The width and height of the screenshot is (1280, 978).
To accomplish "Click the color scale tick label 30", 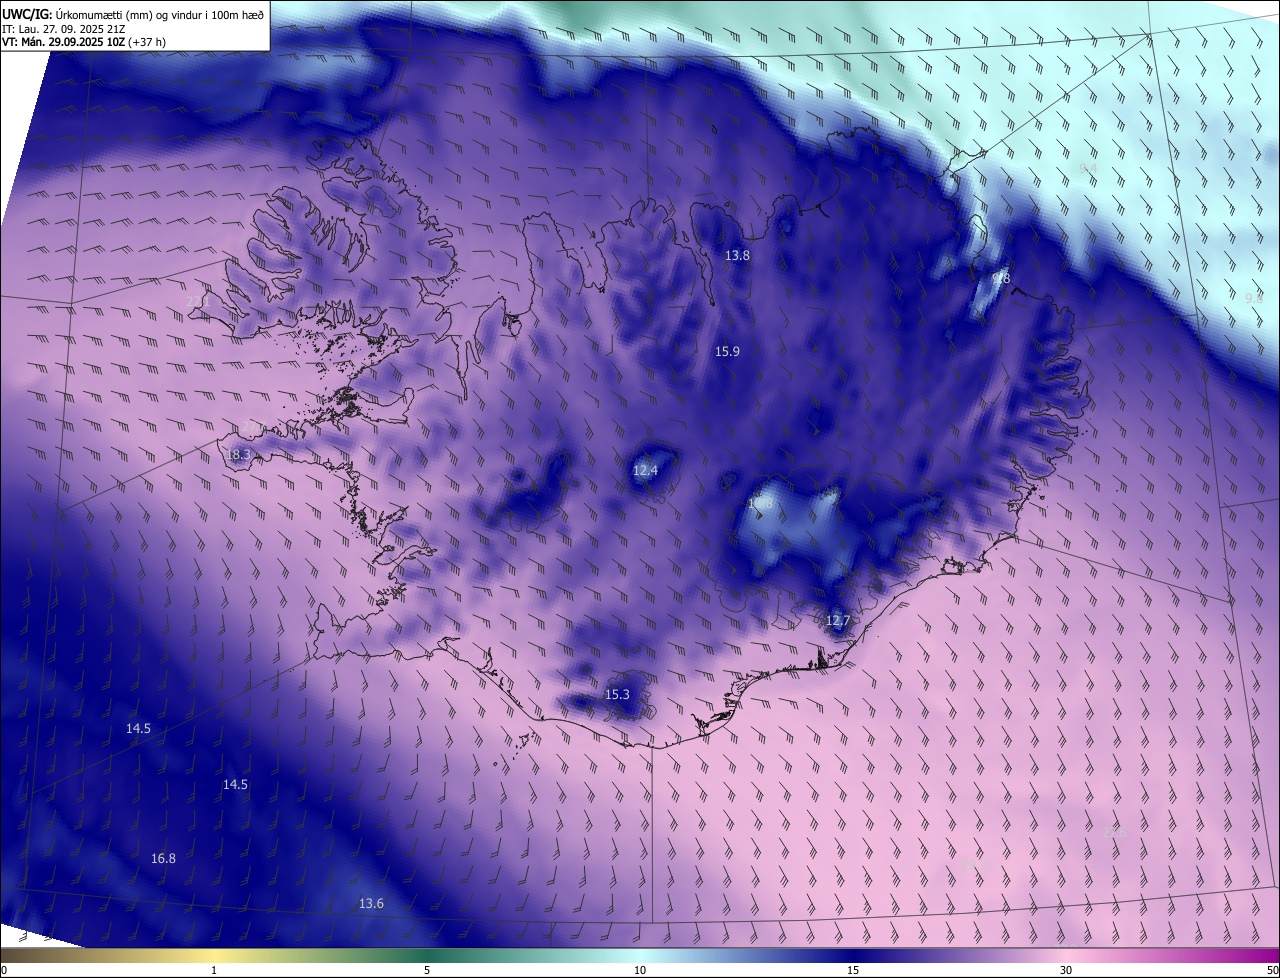I will (1066, 970).
